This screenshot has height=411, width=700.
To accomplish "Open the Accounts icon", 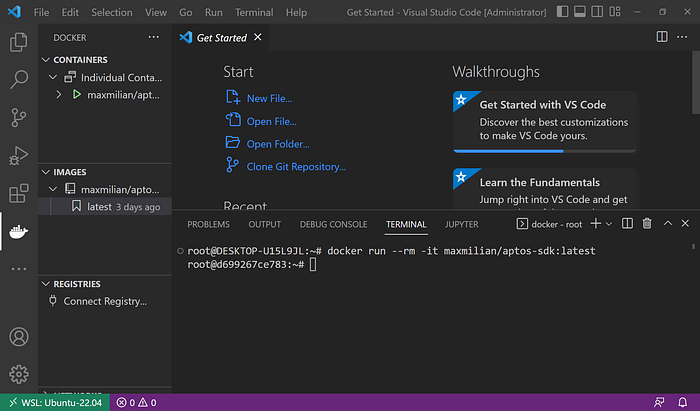I will click(19, 337).
